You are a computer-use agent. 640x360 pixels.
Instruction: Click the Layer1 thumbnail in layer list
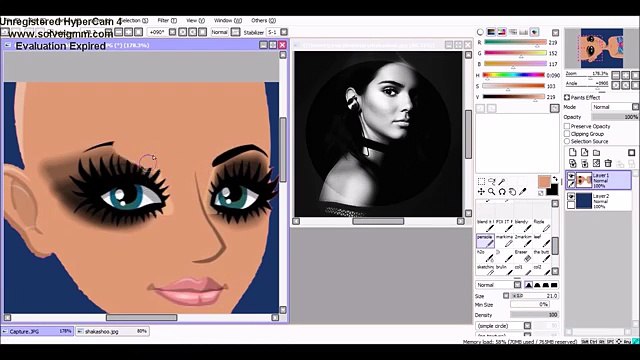click(584, 180)
